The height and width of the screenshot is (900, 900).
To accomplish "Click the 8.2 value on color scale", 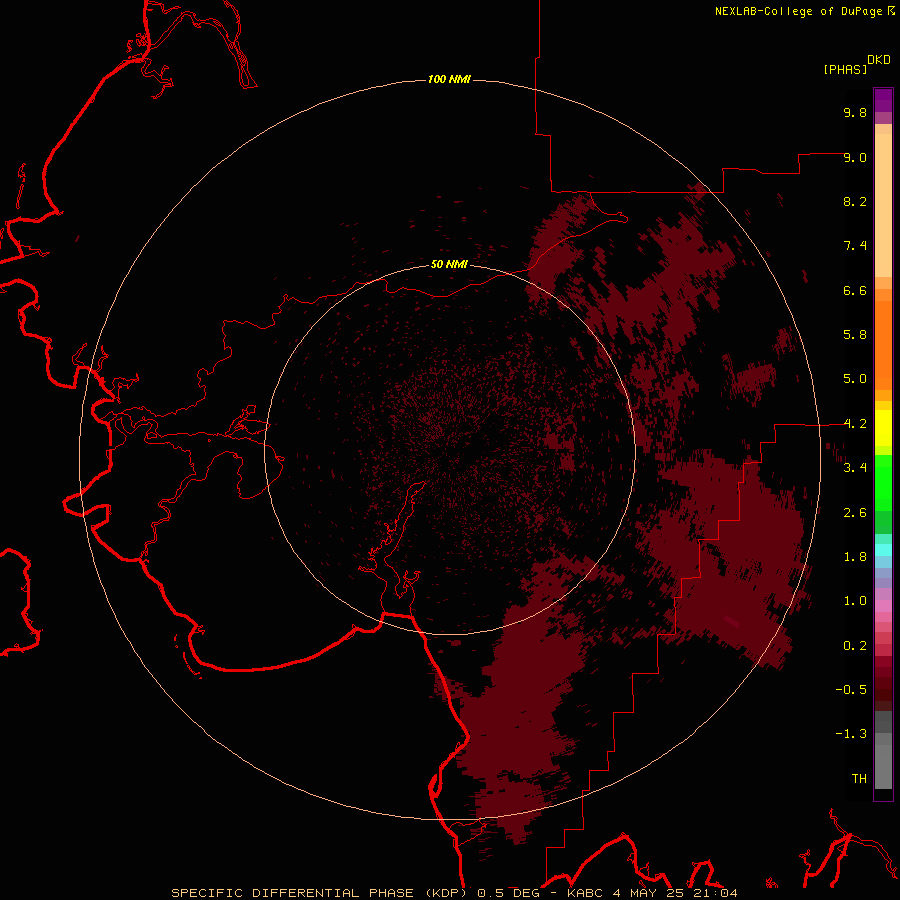I will [x=855, y=201].
